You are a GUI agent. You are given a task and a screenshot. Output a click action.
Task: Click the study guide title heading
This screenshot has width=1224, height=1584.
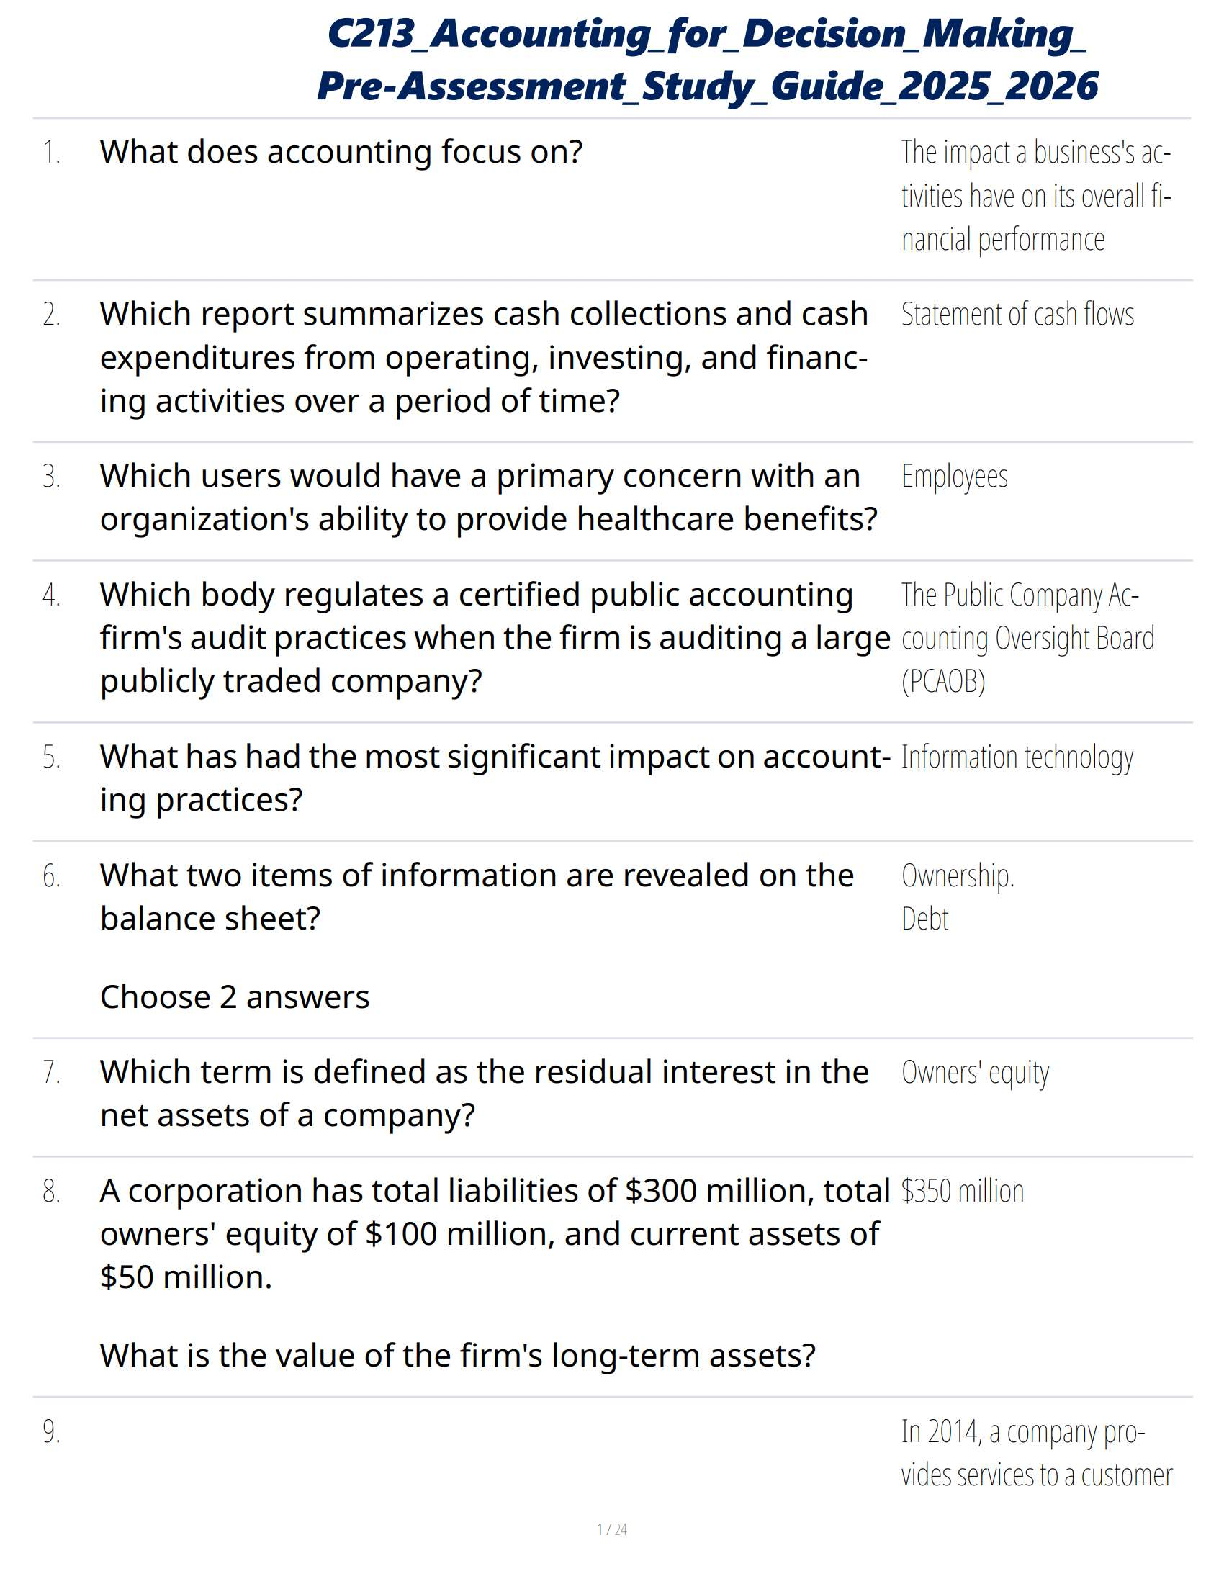(x=706, y=60)
